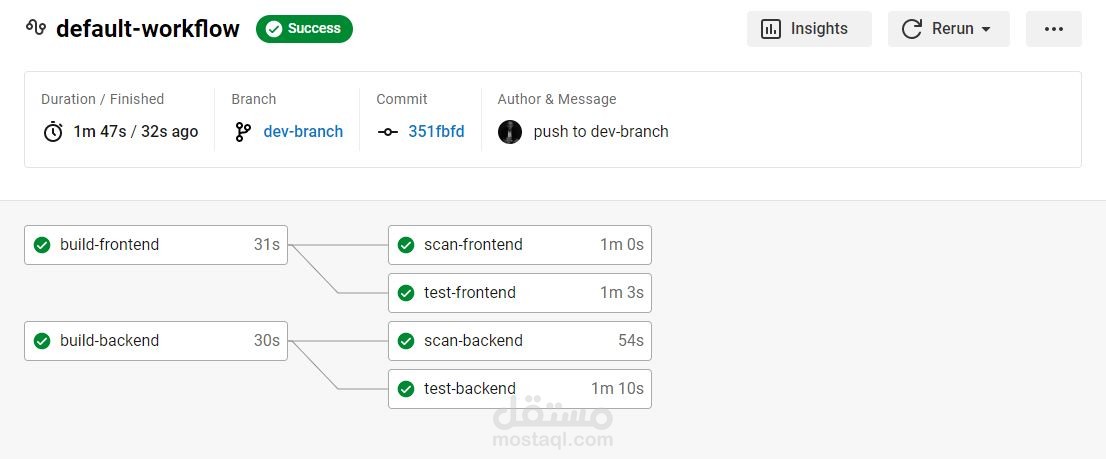Viewport: 1106px width, 459px height.
Task: Click the green Success status badge
Action: [304, 29]
